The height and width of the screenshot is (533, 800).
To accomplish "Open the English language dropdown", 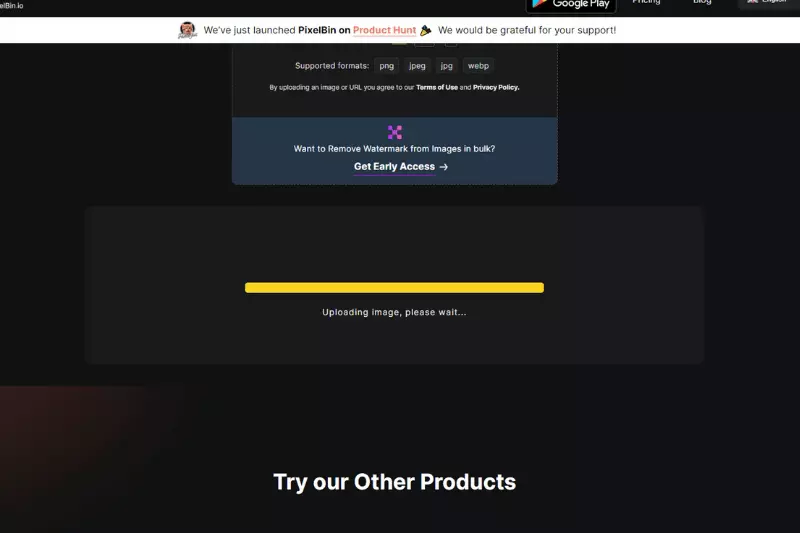I will click(768, 3).
